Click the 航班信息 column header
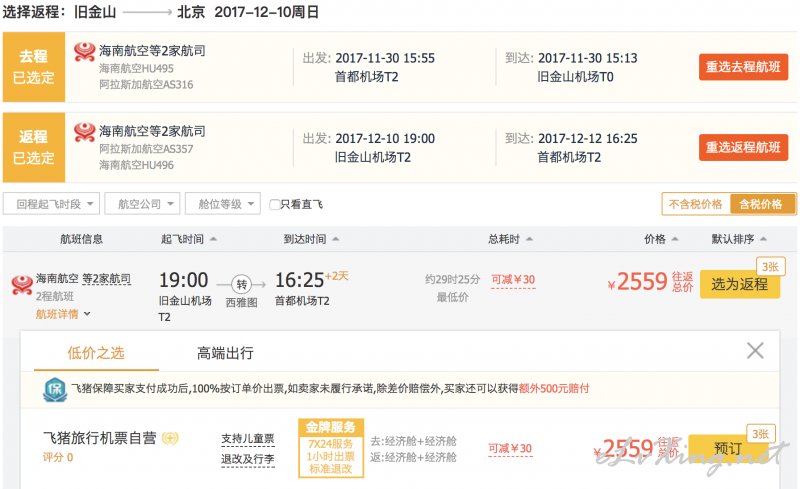 pyautogui.click(x=82, y=239)
